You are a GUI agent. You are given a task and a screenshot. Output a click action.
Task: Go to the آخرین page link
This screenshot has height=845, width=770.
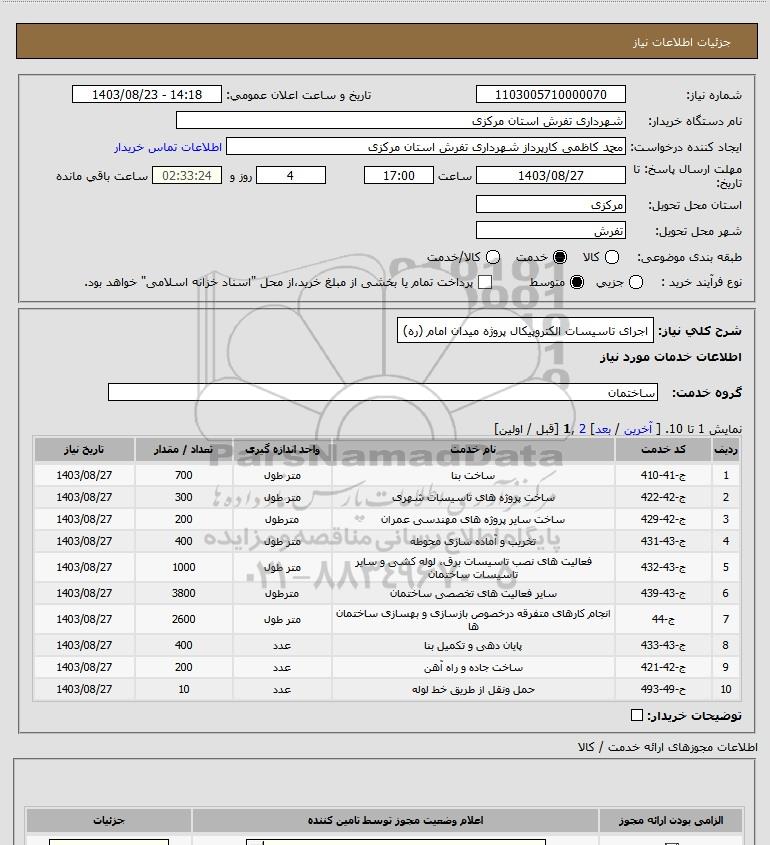[637, 429]
